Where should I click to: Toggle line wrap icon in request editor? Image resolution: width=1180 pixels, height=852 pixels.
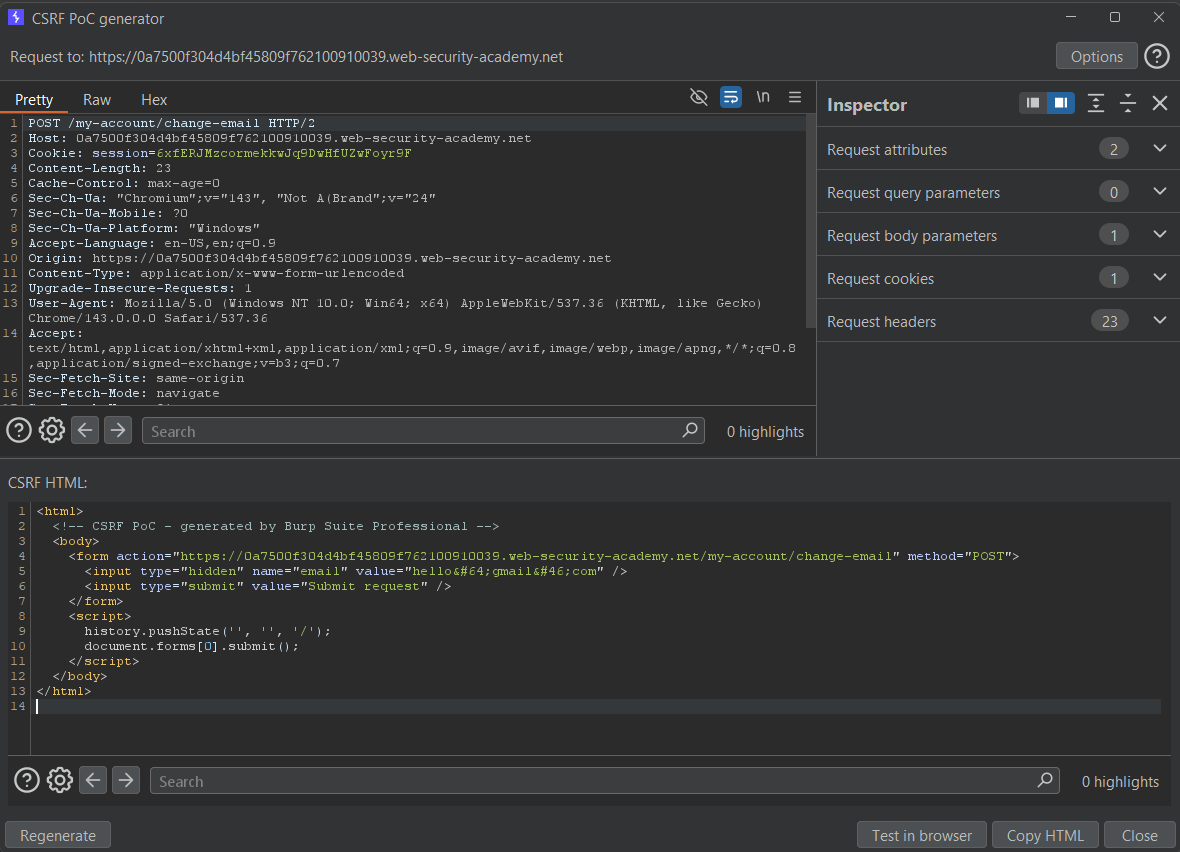point(731,97)
